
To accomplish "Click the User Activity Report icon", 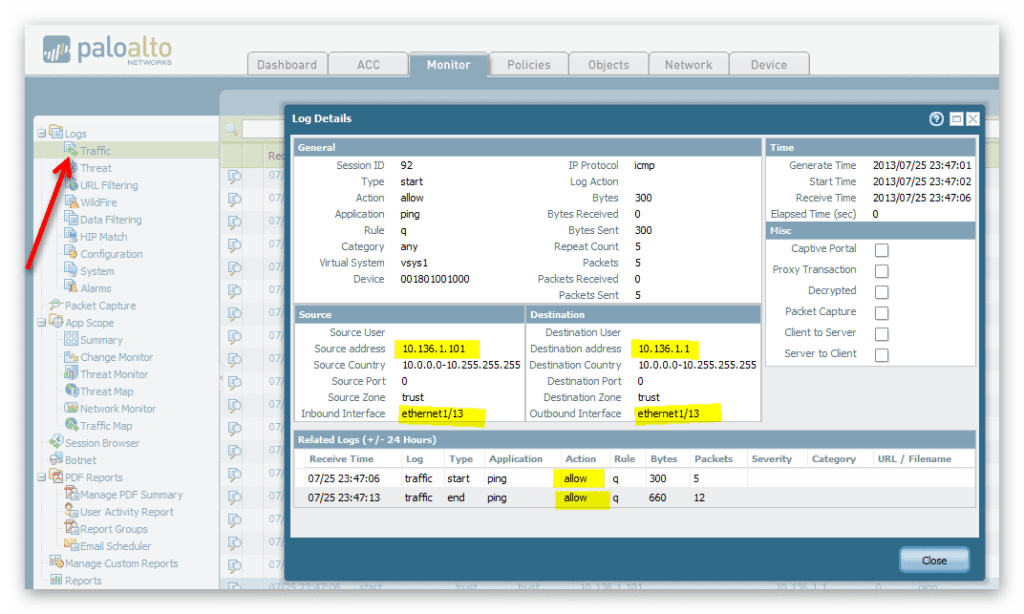I will 71,511.
